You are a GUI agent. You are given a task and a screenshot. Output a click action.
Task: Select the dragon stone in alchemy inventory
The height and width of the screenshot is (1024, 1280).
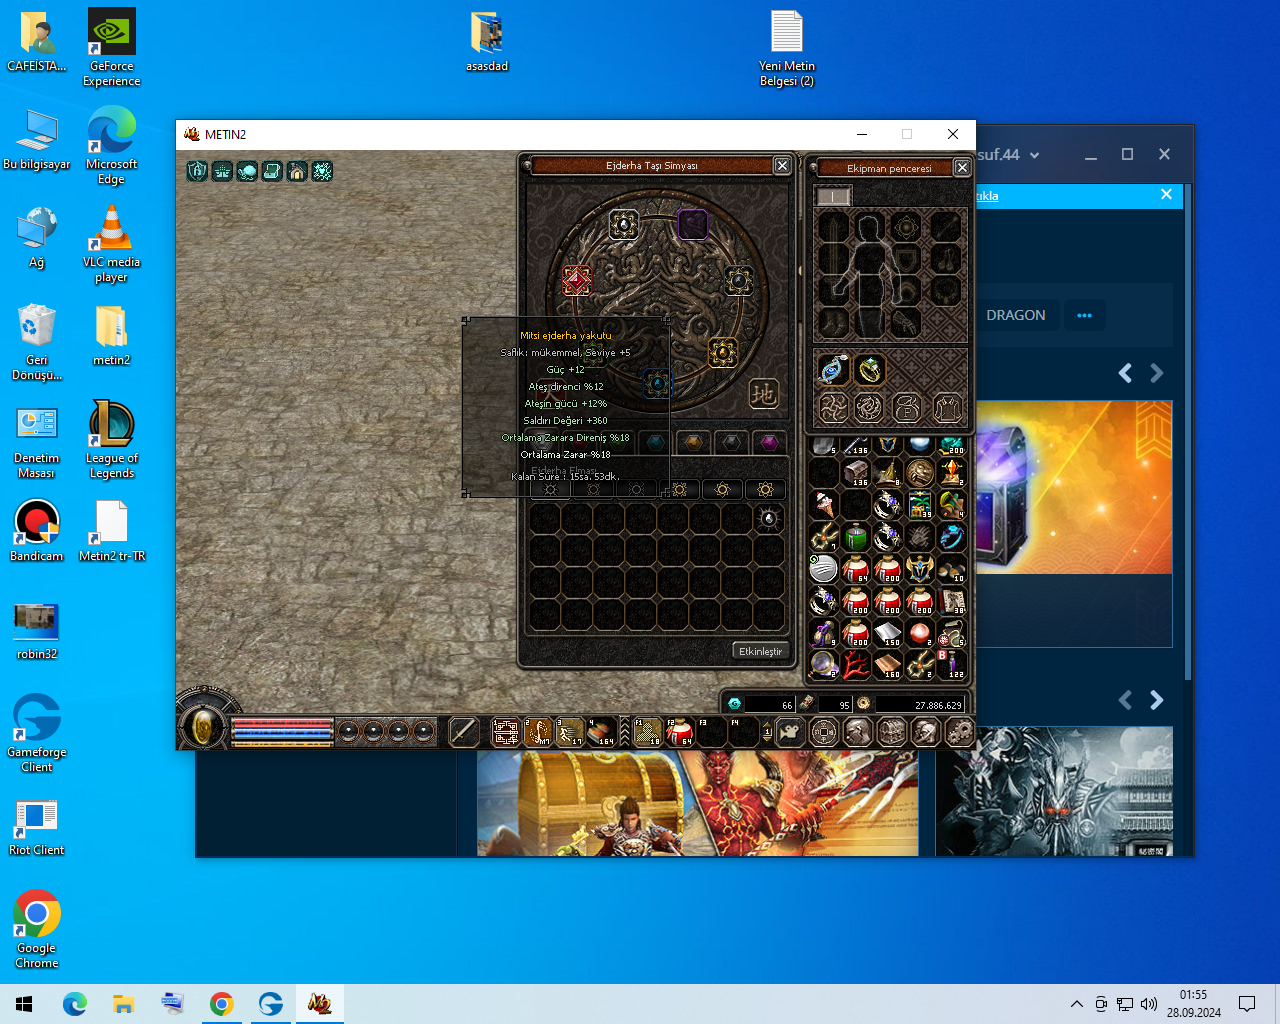click(x=769, y=519)
